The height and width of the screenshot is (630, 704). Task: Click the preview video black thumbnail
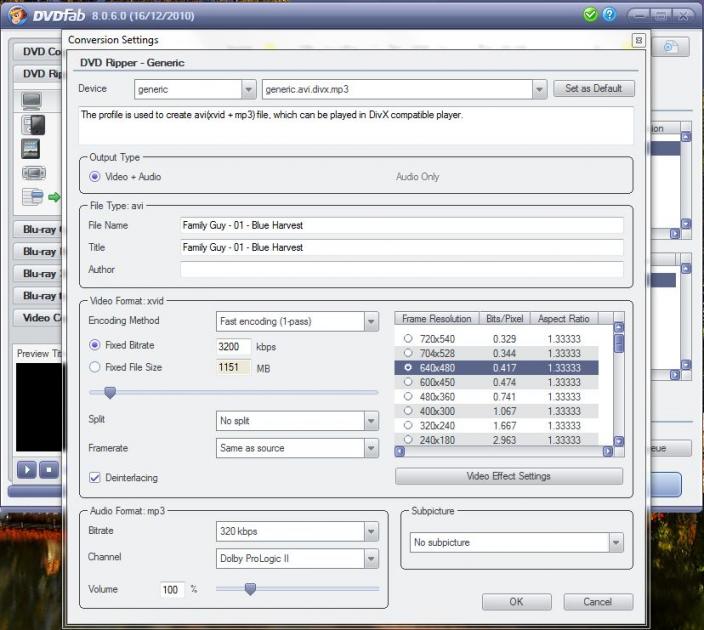[x=39, y=407]
